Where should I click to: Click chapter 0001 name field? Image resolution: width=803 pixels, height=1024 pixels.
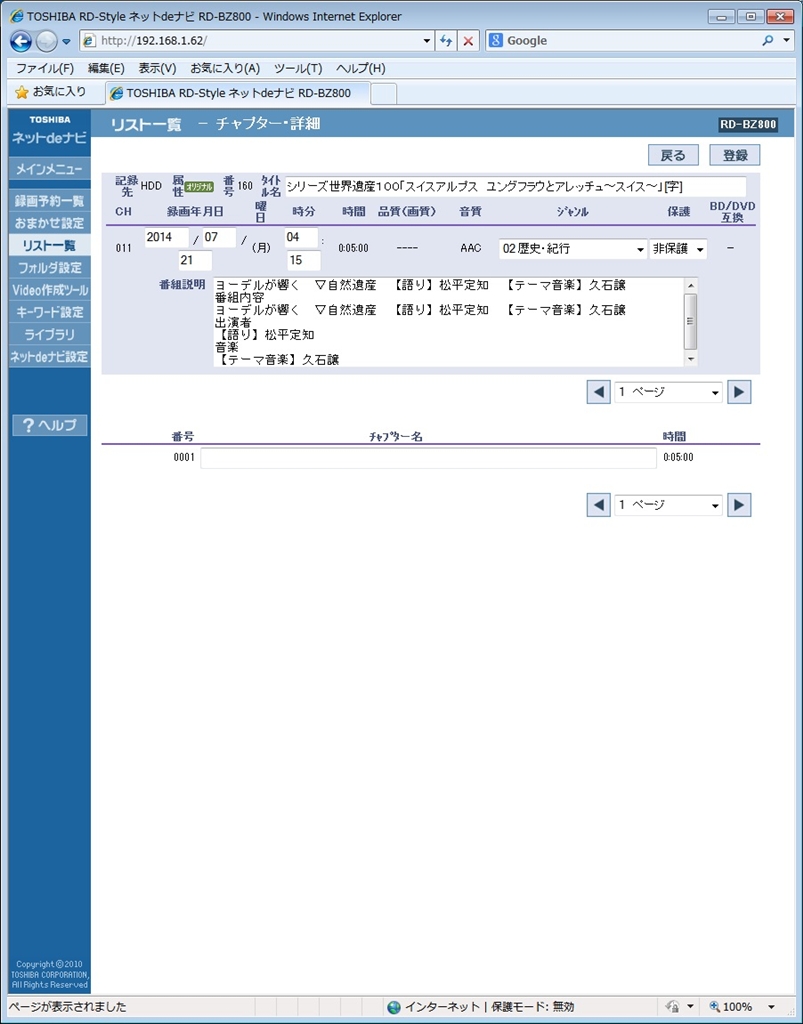coord(428,458)
